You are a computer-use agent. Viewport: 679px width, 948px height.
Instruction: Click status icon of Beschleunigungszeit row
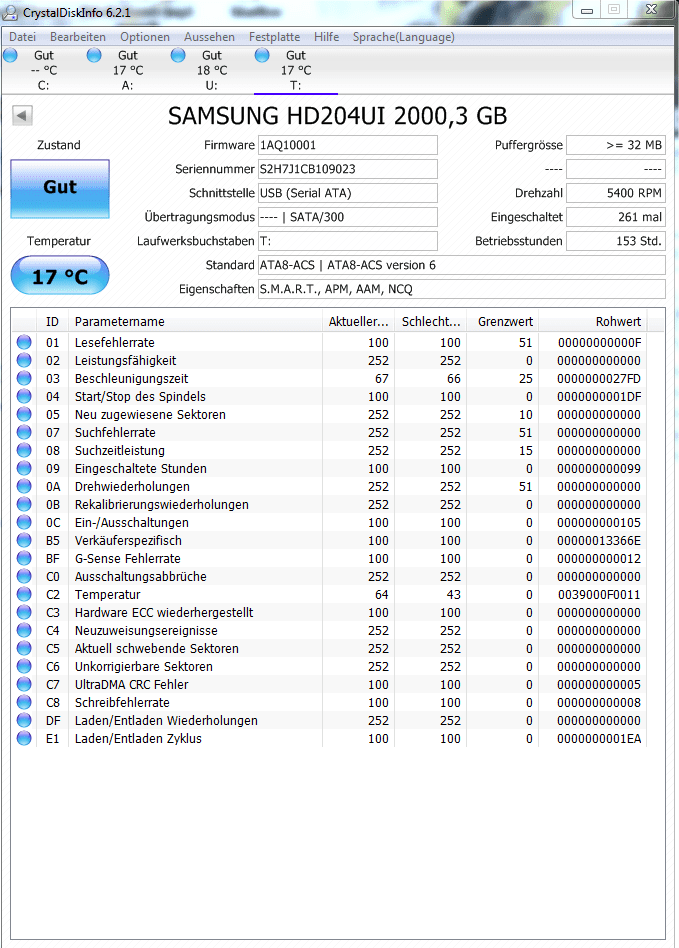pos(24,378)
